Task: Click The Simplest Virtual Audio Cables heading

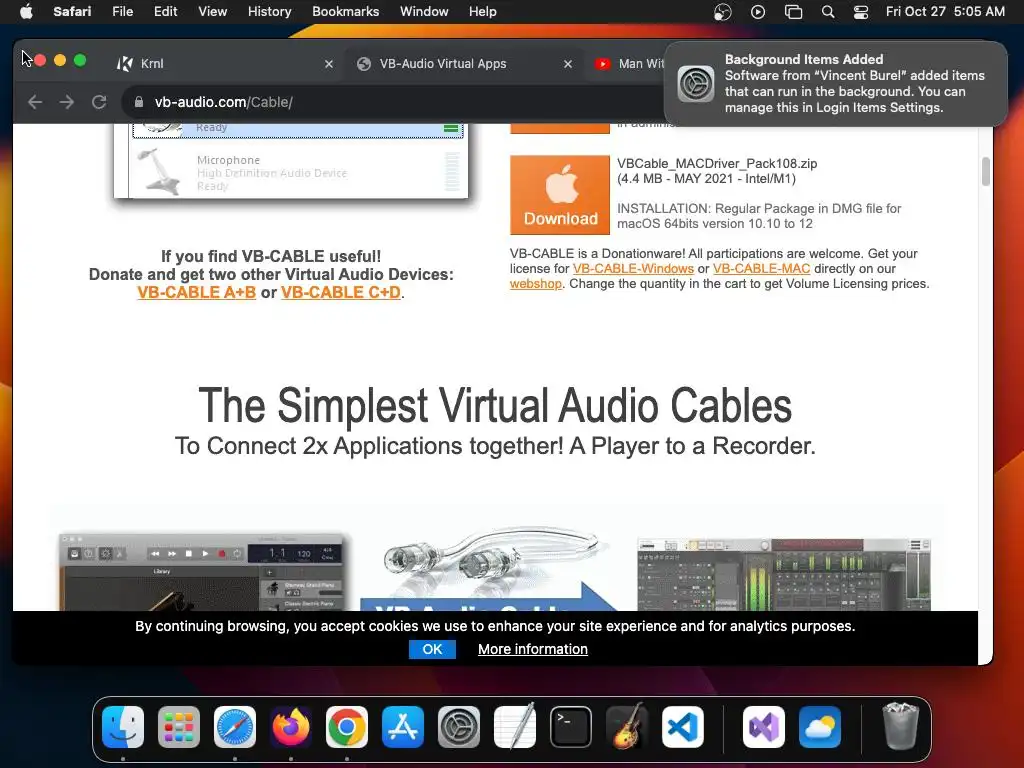Action: pyautogui.click(x=495, y=406)
